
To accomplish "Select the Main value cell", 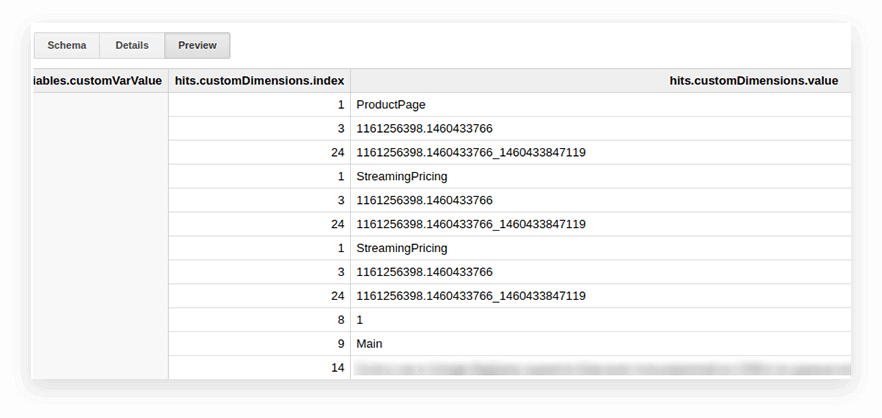I will tap(369, 344).
